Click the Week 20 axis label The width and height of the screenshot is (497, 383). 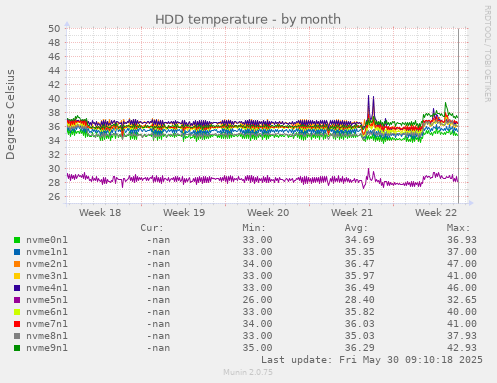268,213
